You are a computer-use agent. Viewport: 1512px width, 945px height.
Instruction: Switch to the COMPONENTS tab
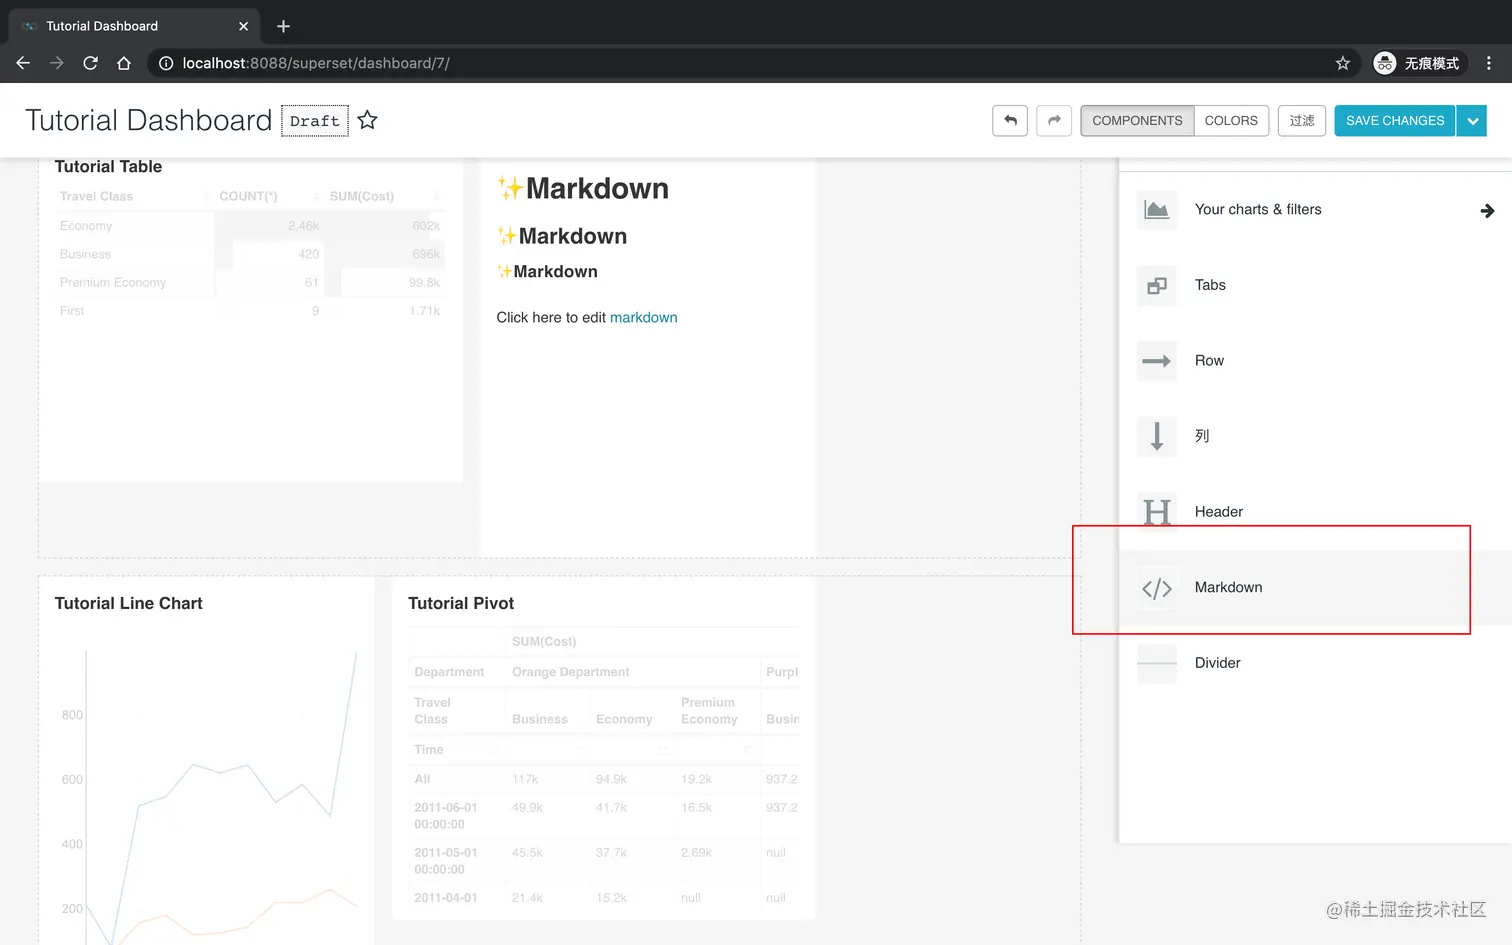pos(1137,121)
